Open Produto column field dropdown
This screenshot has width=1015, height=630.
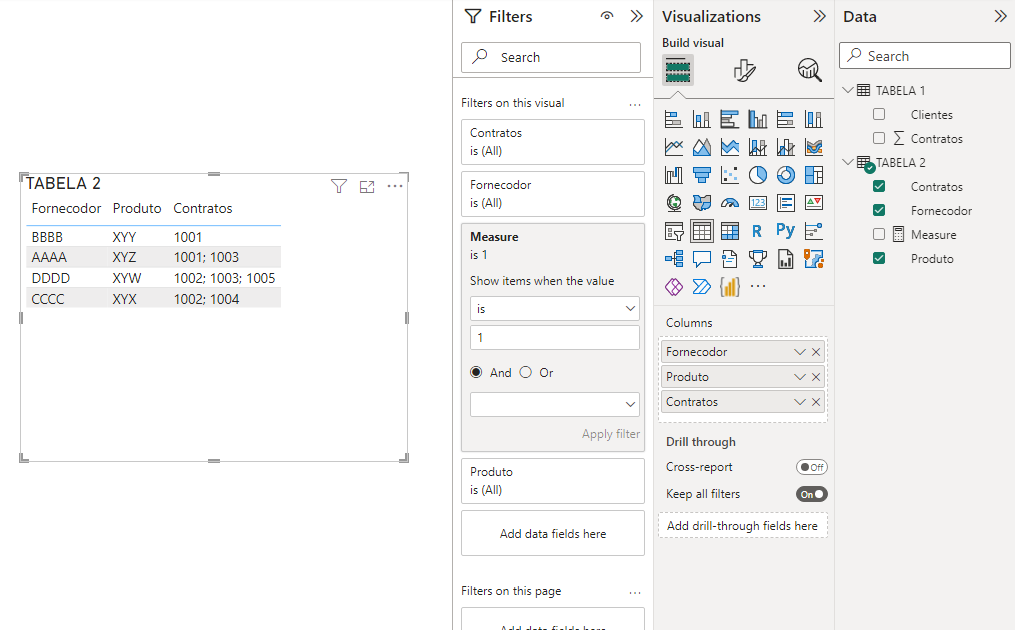click(x=799, y=377)
